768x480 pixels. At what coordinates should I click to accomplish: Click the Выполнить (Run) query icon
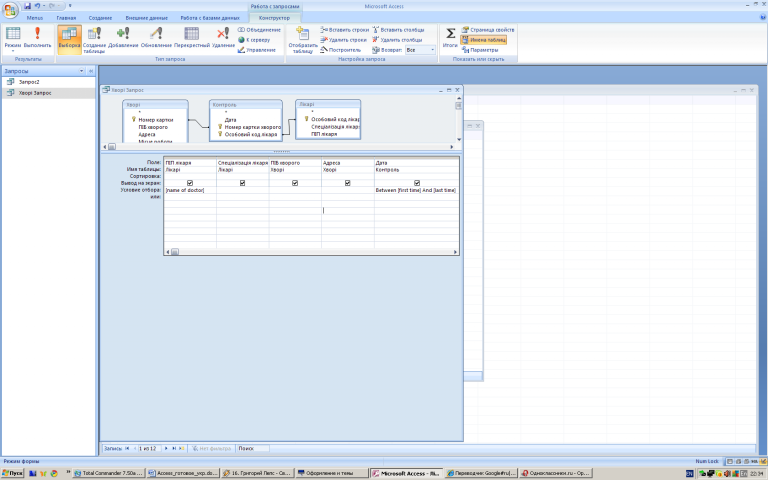click(x=38, y=37)
